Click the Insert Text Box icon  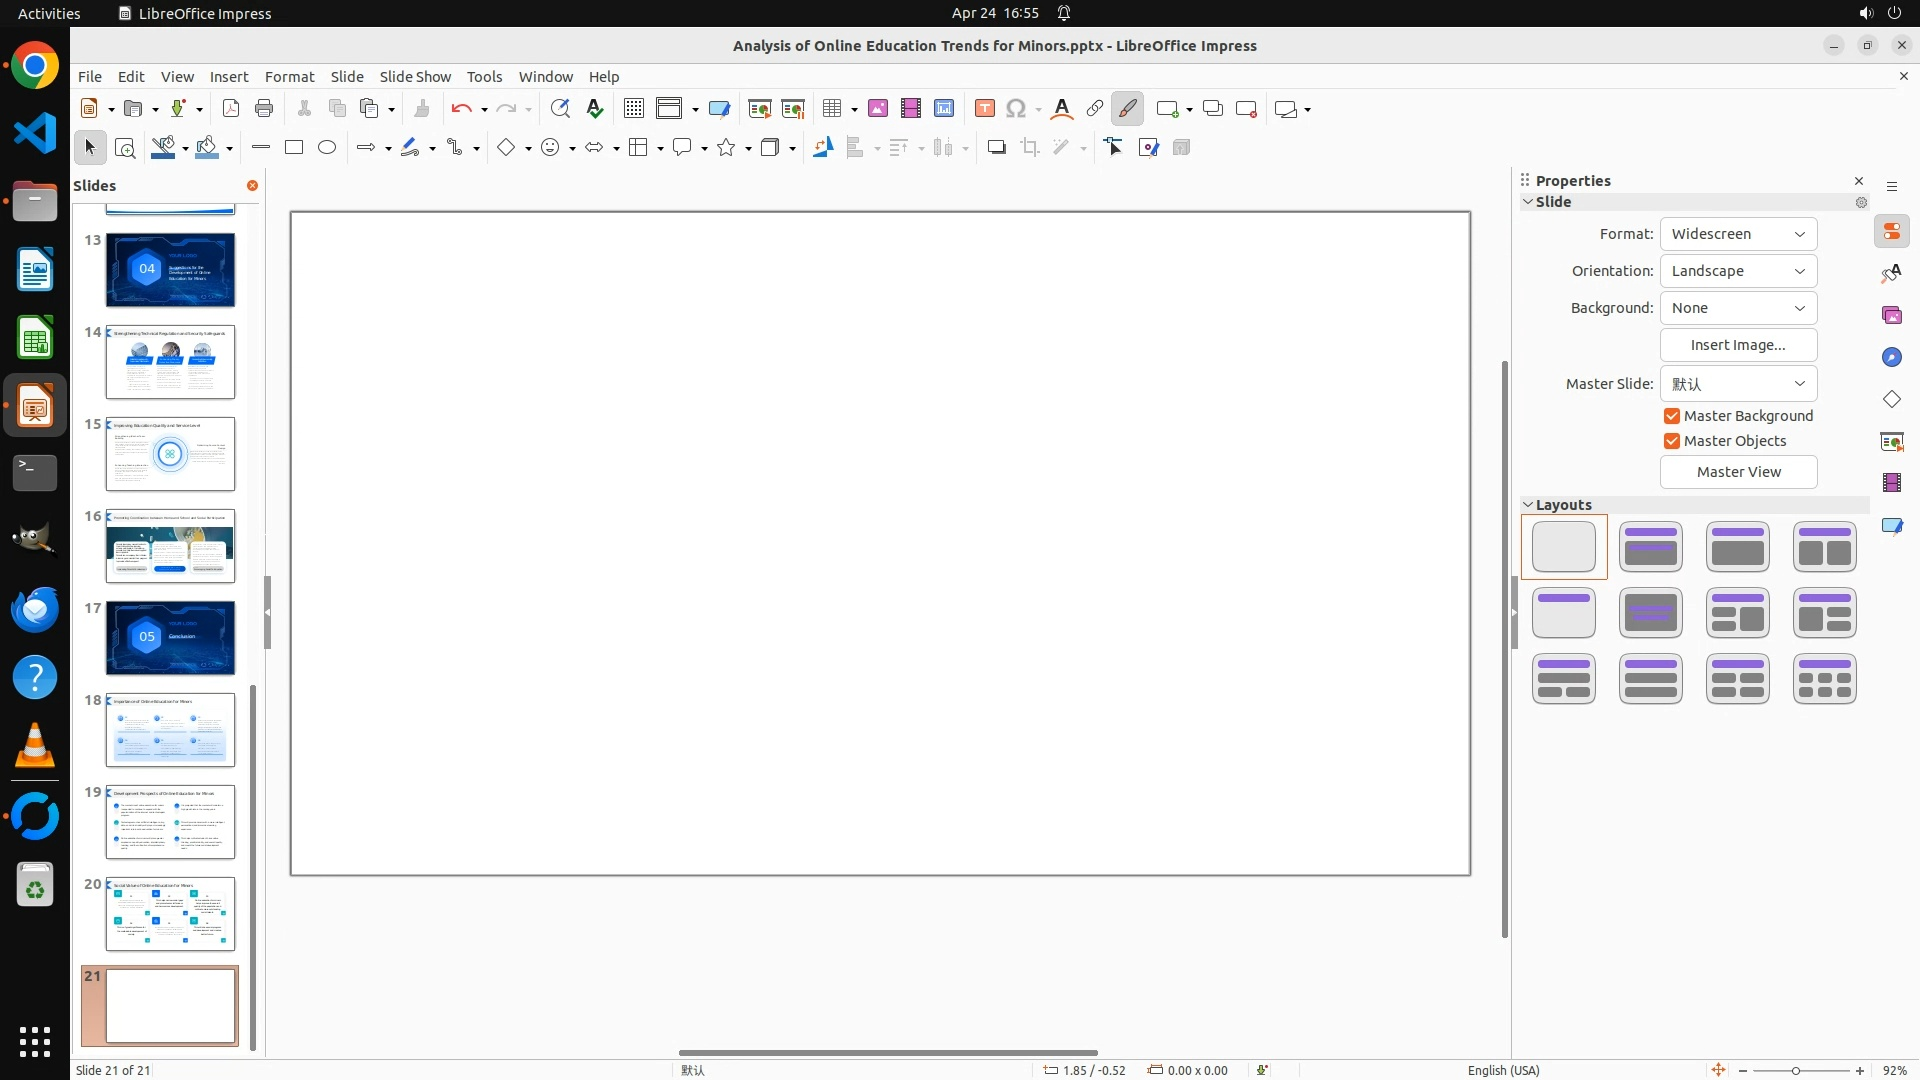click(984, 109)
